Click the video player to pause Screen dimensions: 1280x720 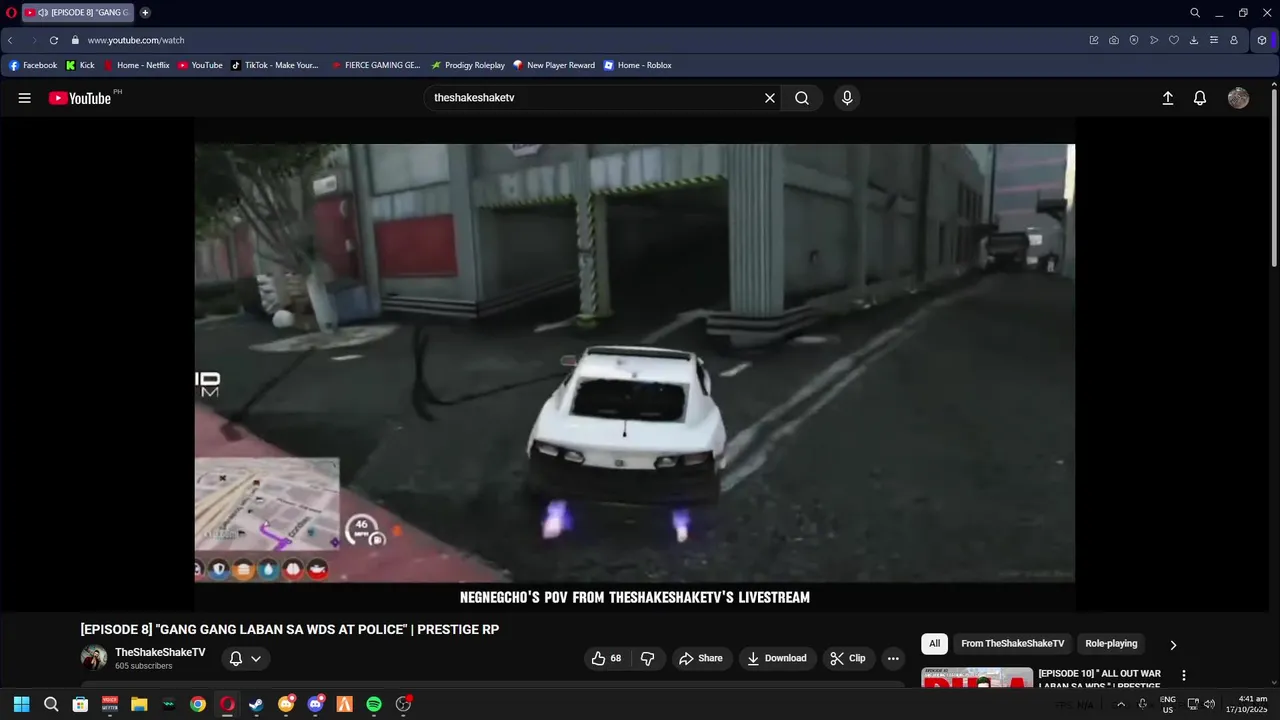tap(634, 362)
